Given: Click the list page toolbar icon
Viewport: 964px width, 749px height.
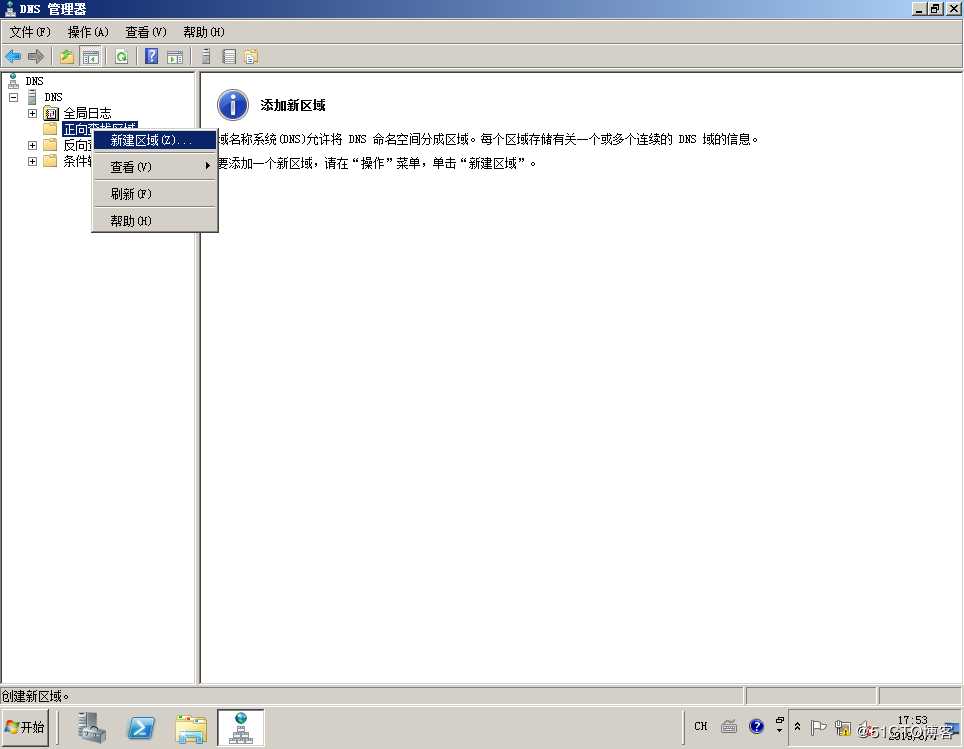Looking at the screenshot, I should click(229, 57).
